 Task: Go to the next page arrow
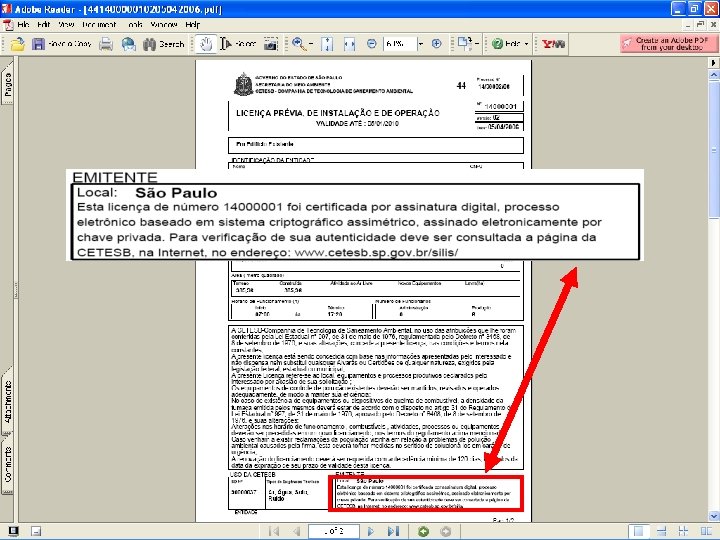tap(371, 531)
